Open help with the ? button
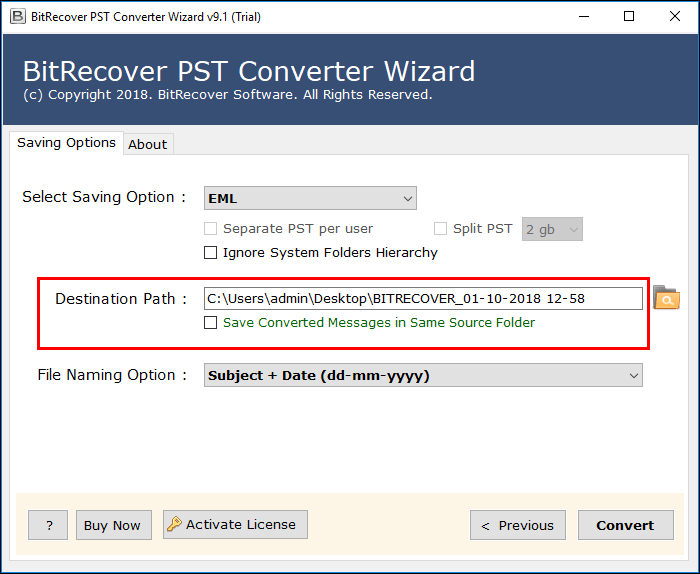The image size is (700, 574). 48,525
